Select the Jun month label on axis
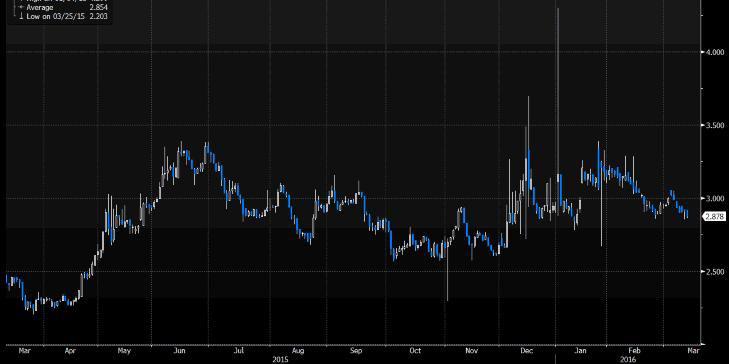The height and width of the screenshot is (364, 729). (179, 351)
